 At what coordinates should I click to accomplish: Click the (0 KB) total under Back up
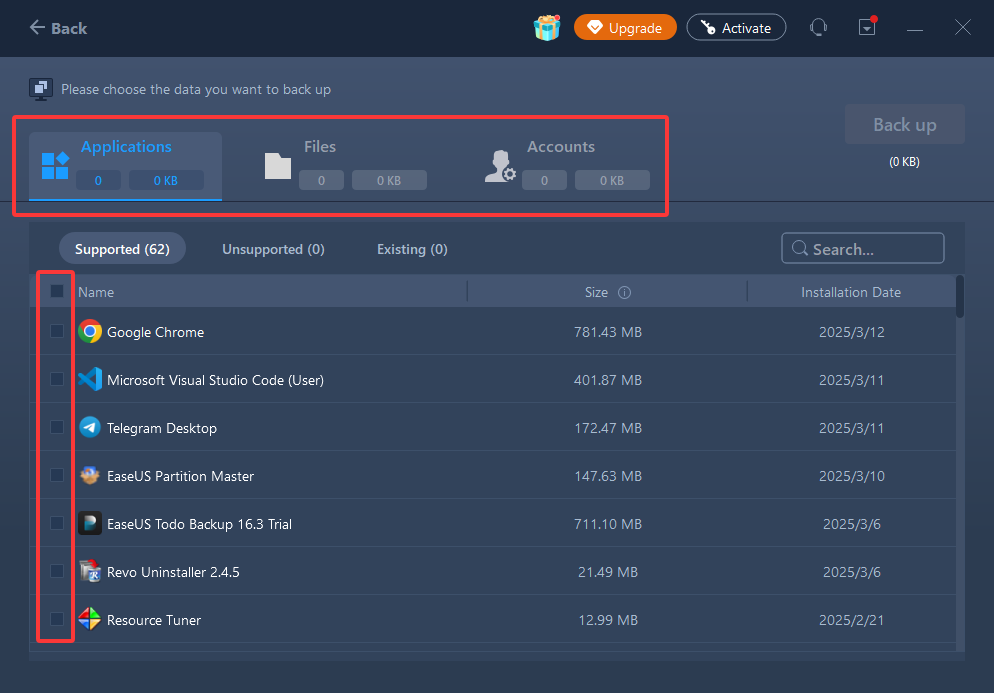tap(904, 162)
